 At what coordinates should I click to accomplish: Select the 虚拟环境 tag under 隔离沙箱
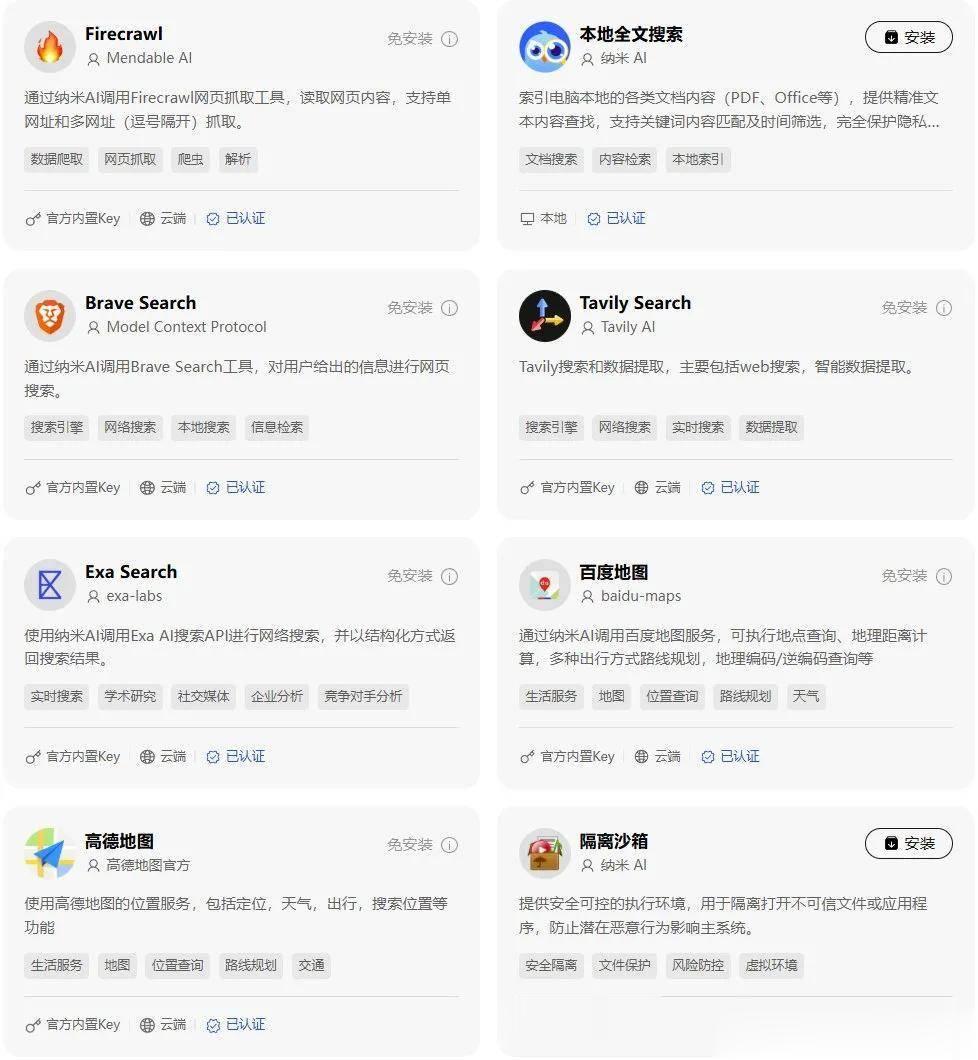771,965
